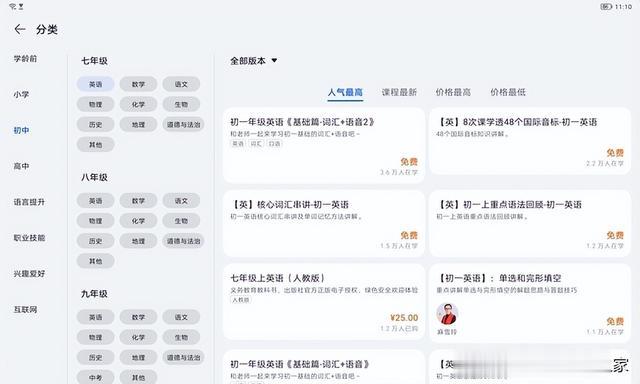Image resolution: width=640 pixels, height=384 pixels.
Task: Choose 九年级 数学 subject chip
Action: pos(138,317)
